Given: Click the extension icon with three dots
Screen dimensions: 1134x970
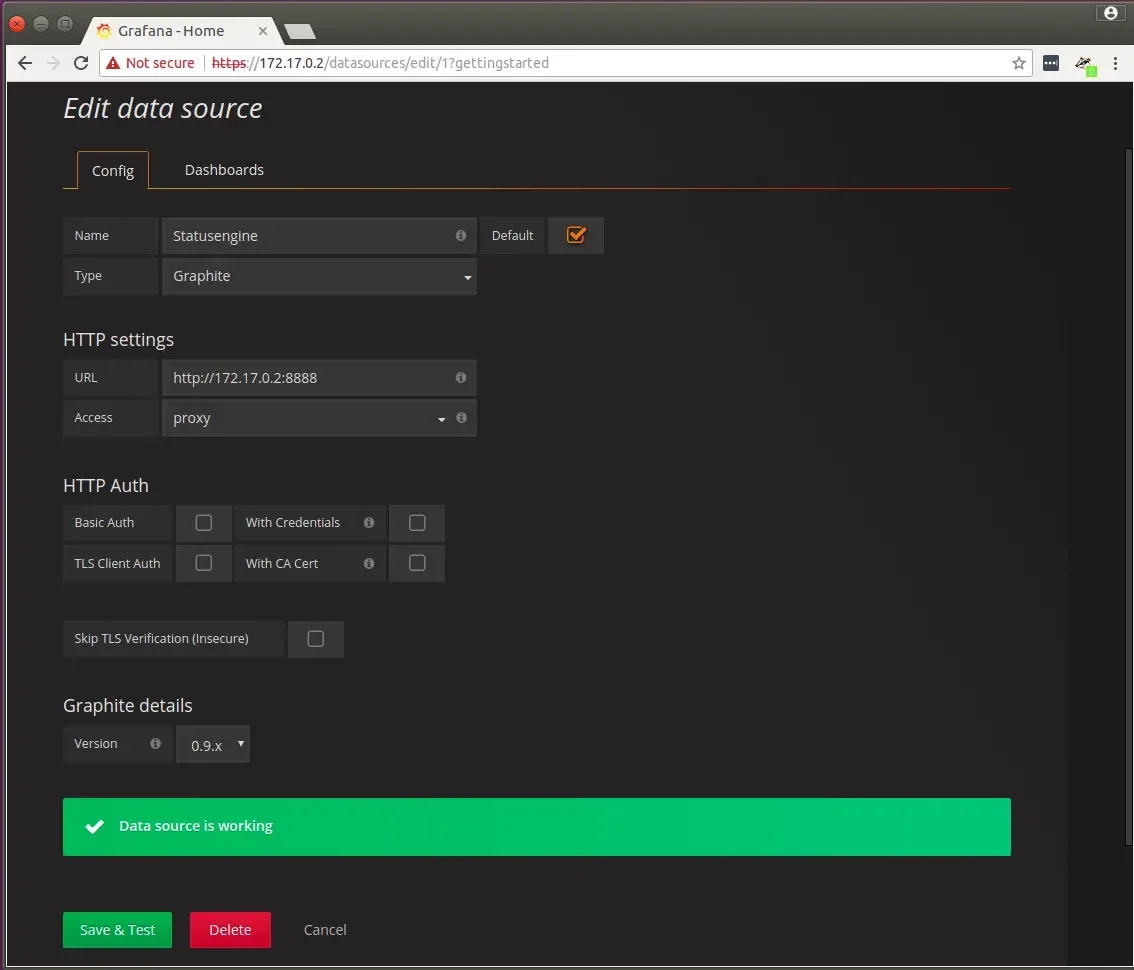Looking at the screenshot, I should click(1051, 63).
